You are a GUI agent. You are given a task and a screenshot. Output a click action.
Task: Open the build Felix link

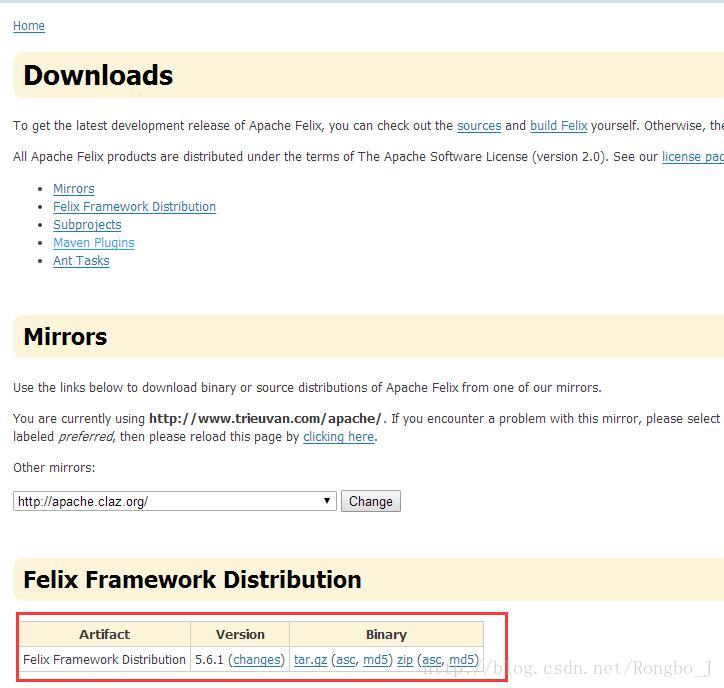559,126
